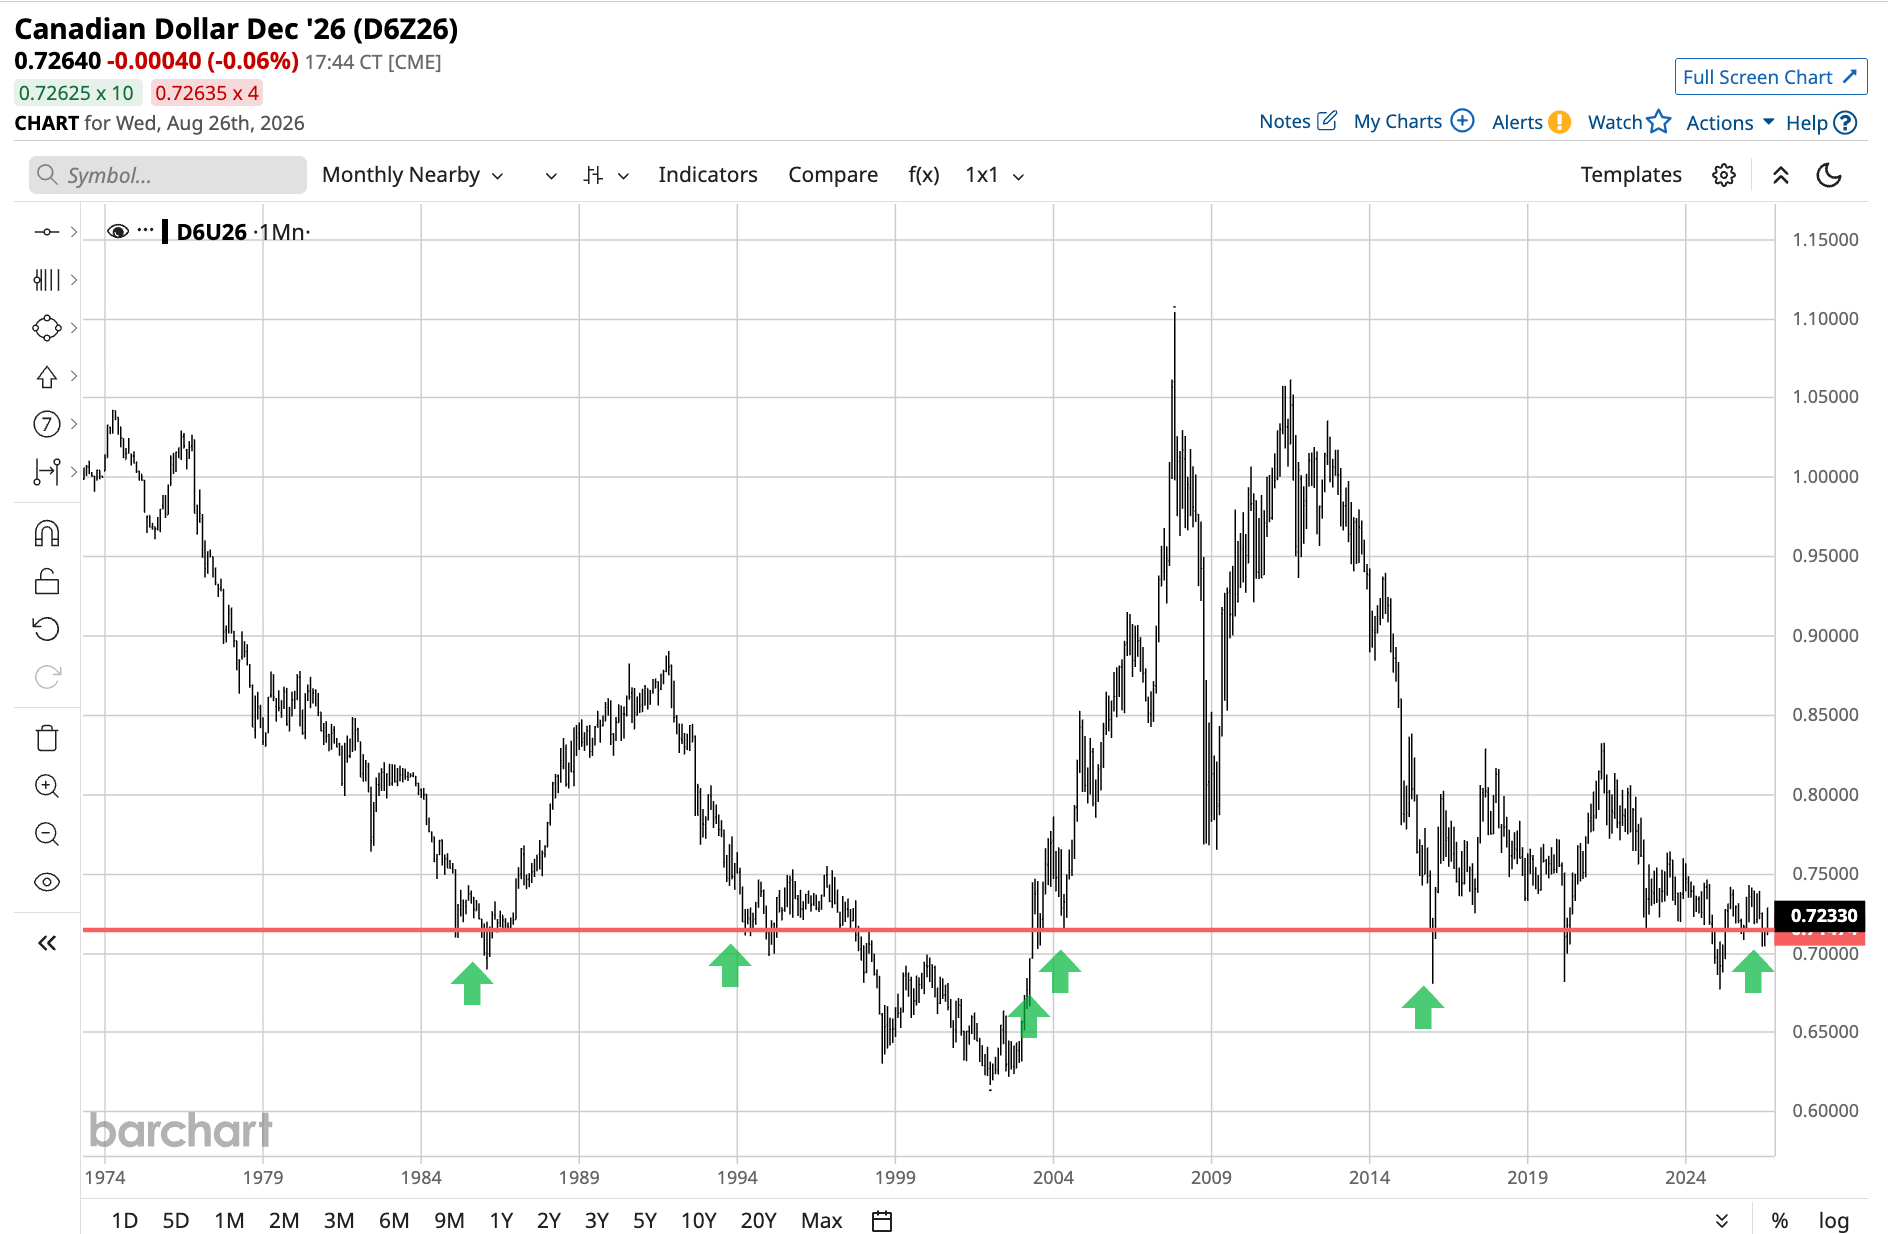The width and height of the screenshot is (1888, 1234).
Task: Open the Templates menu
Action: (1631, 175)
